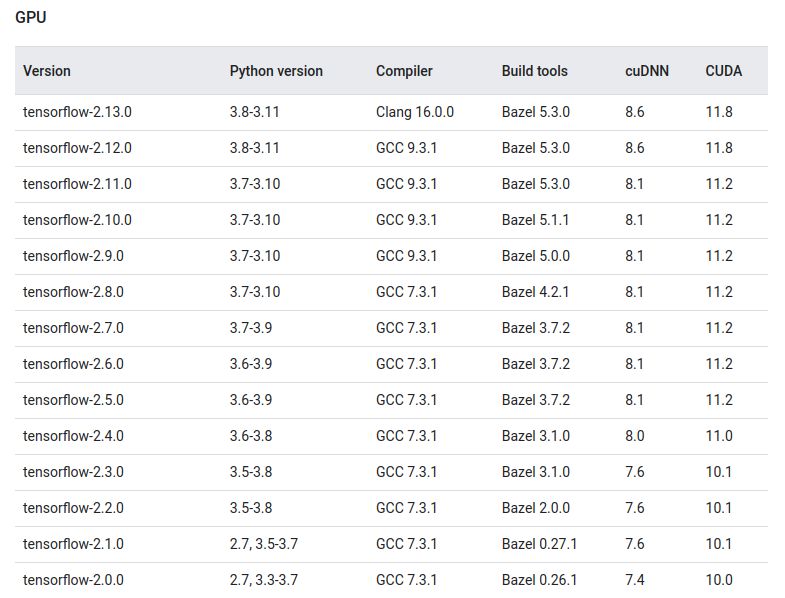Viewport: 785px width, 598px height.
Task: Select the Compiler column header
Action: (404, 71)
